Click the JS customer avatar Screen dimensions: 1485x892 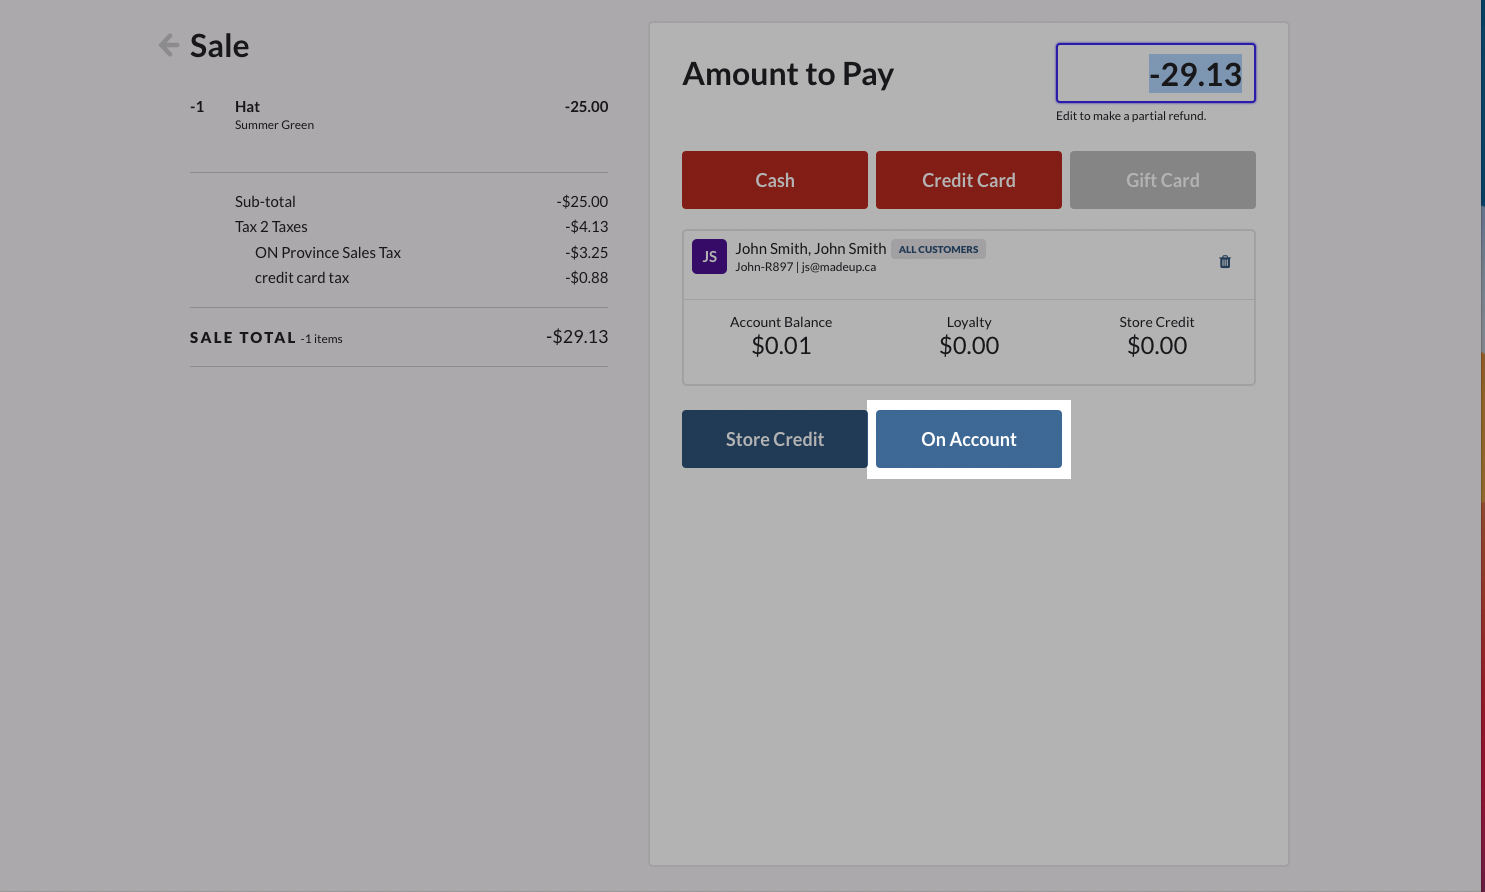709,256
